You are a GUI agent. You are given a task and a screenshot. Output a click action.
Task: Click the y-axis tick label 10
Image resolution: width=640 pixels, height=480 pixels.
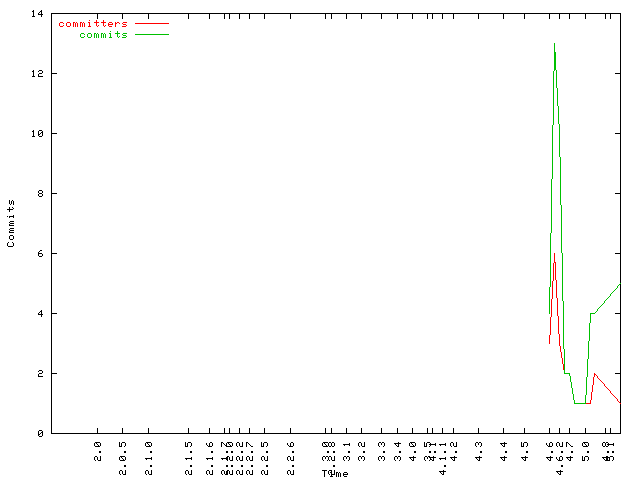click(36, 134)
